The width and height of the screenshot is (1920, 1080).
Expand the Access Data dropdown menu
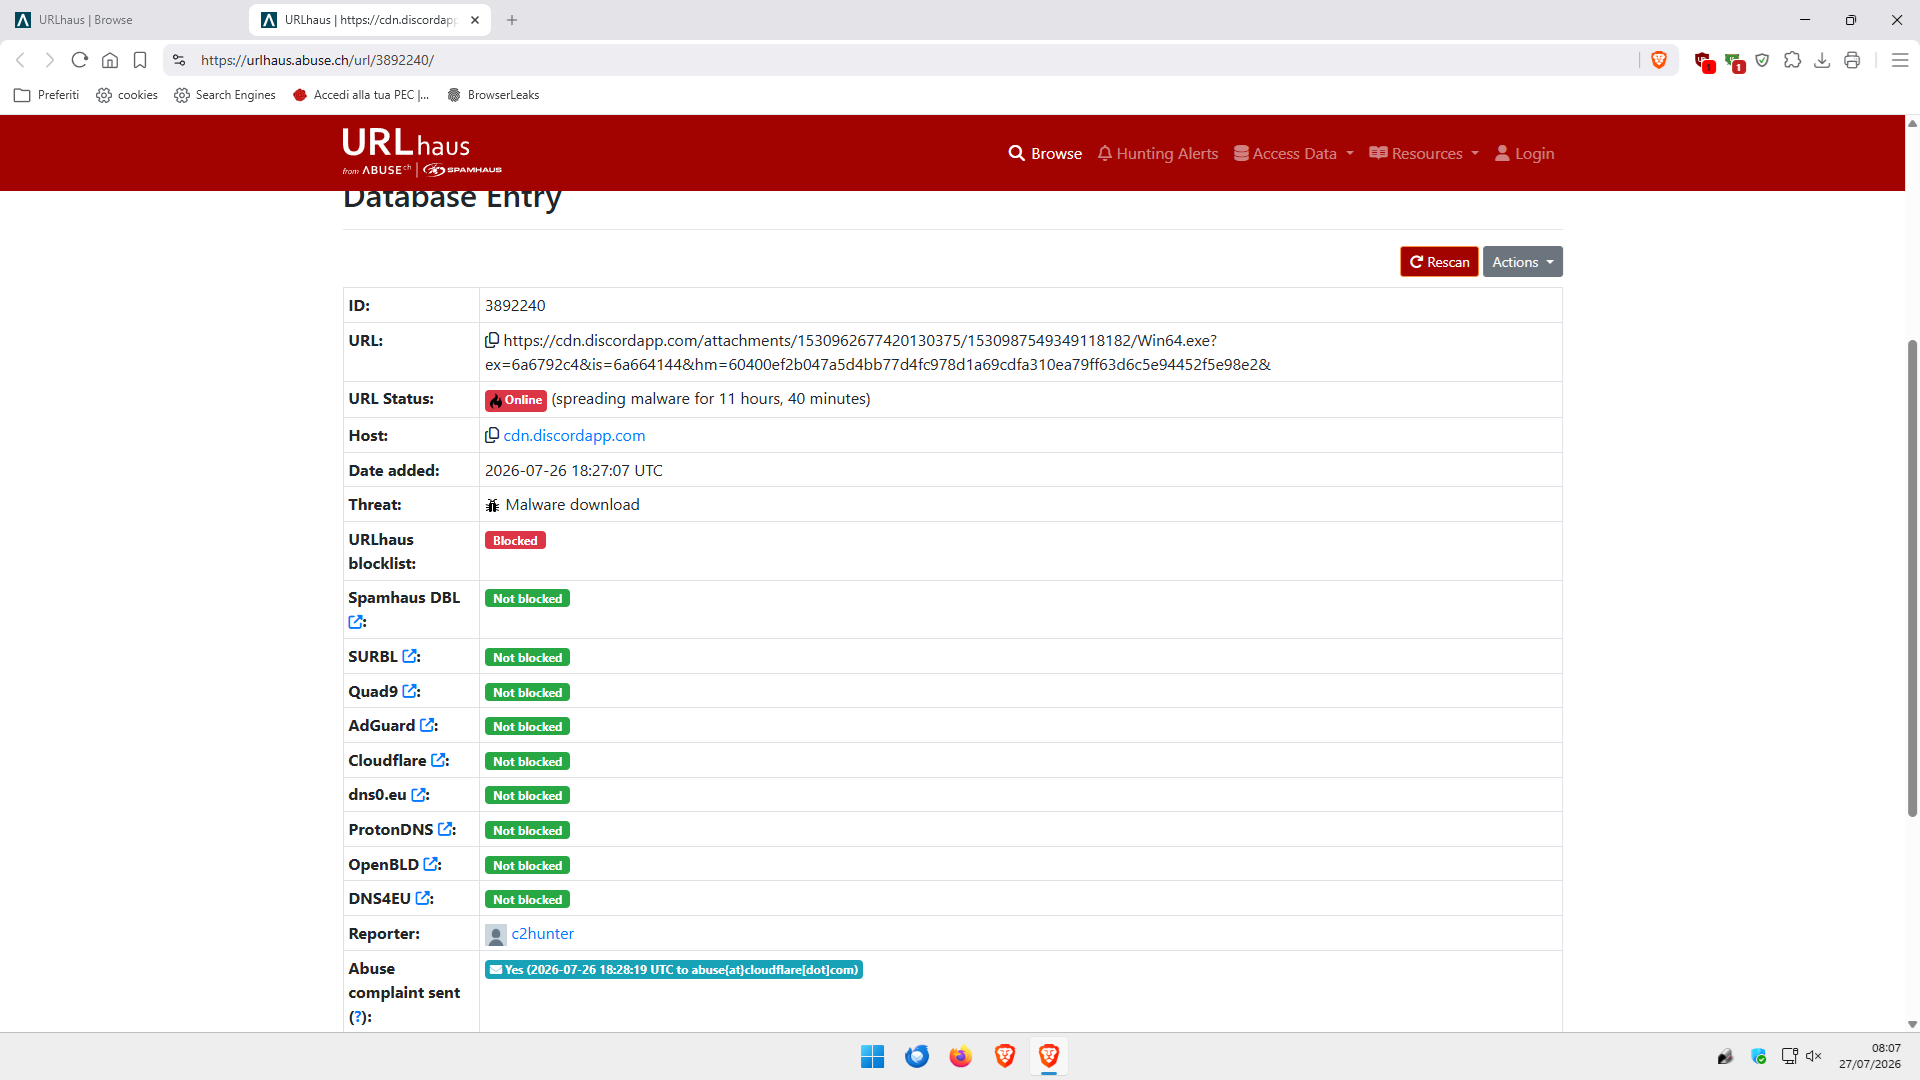click(x=1293, y=153)
